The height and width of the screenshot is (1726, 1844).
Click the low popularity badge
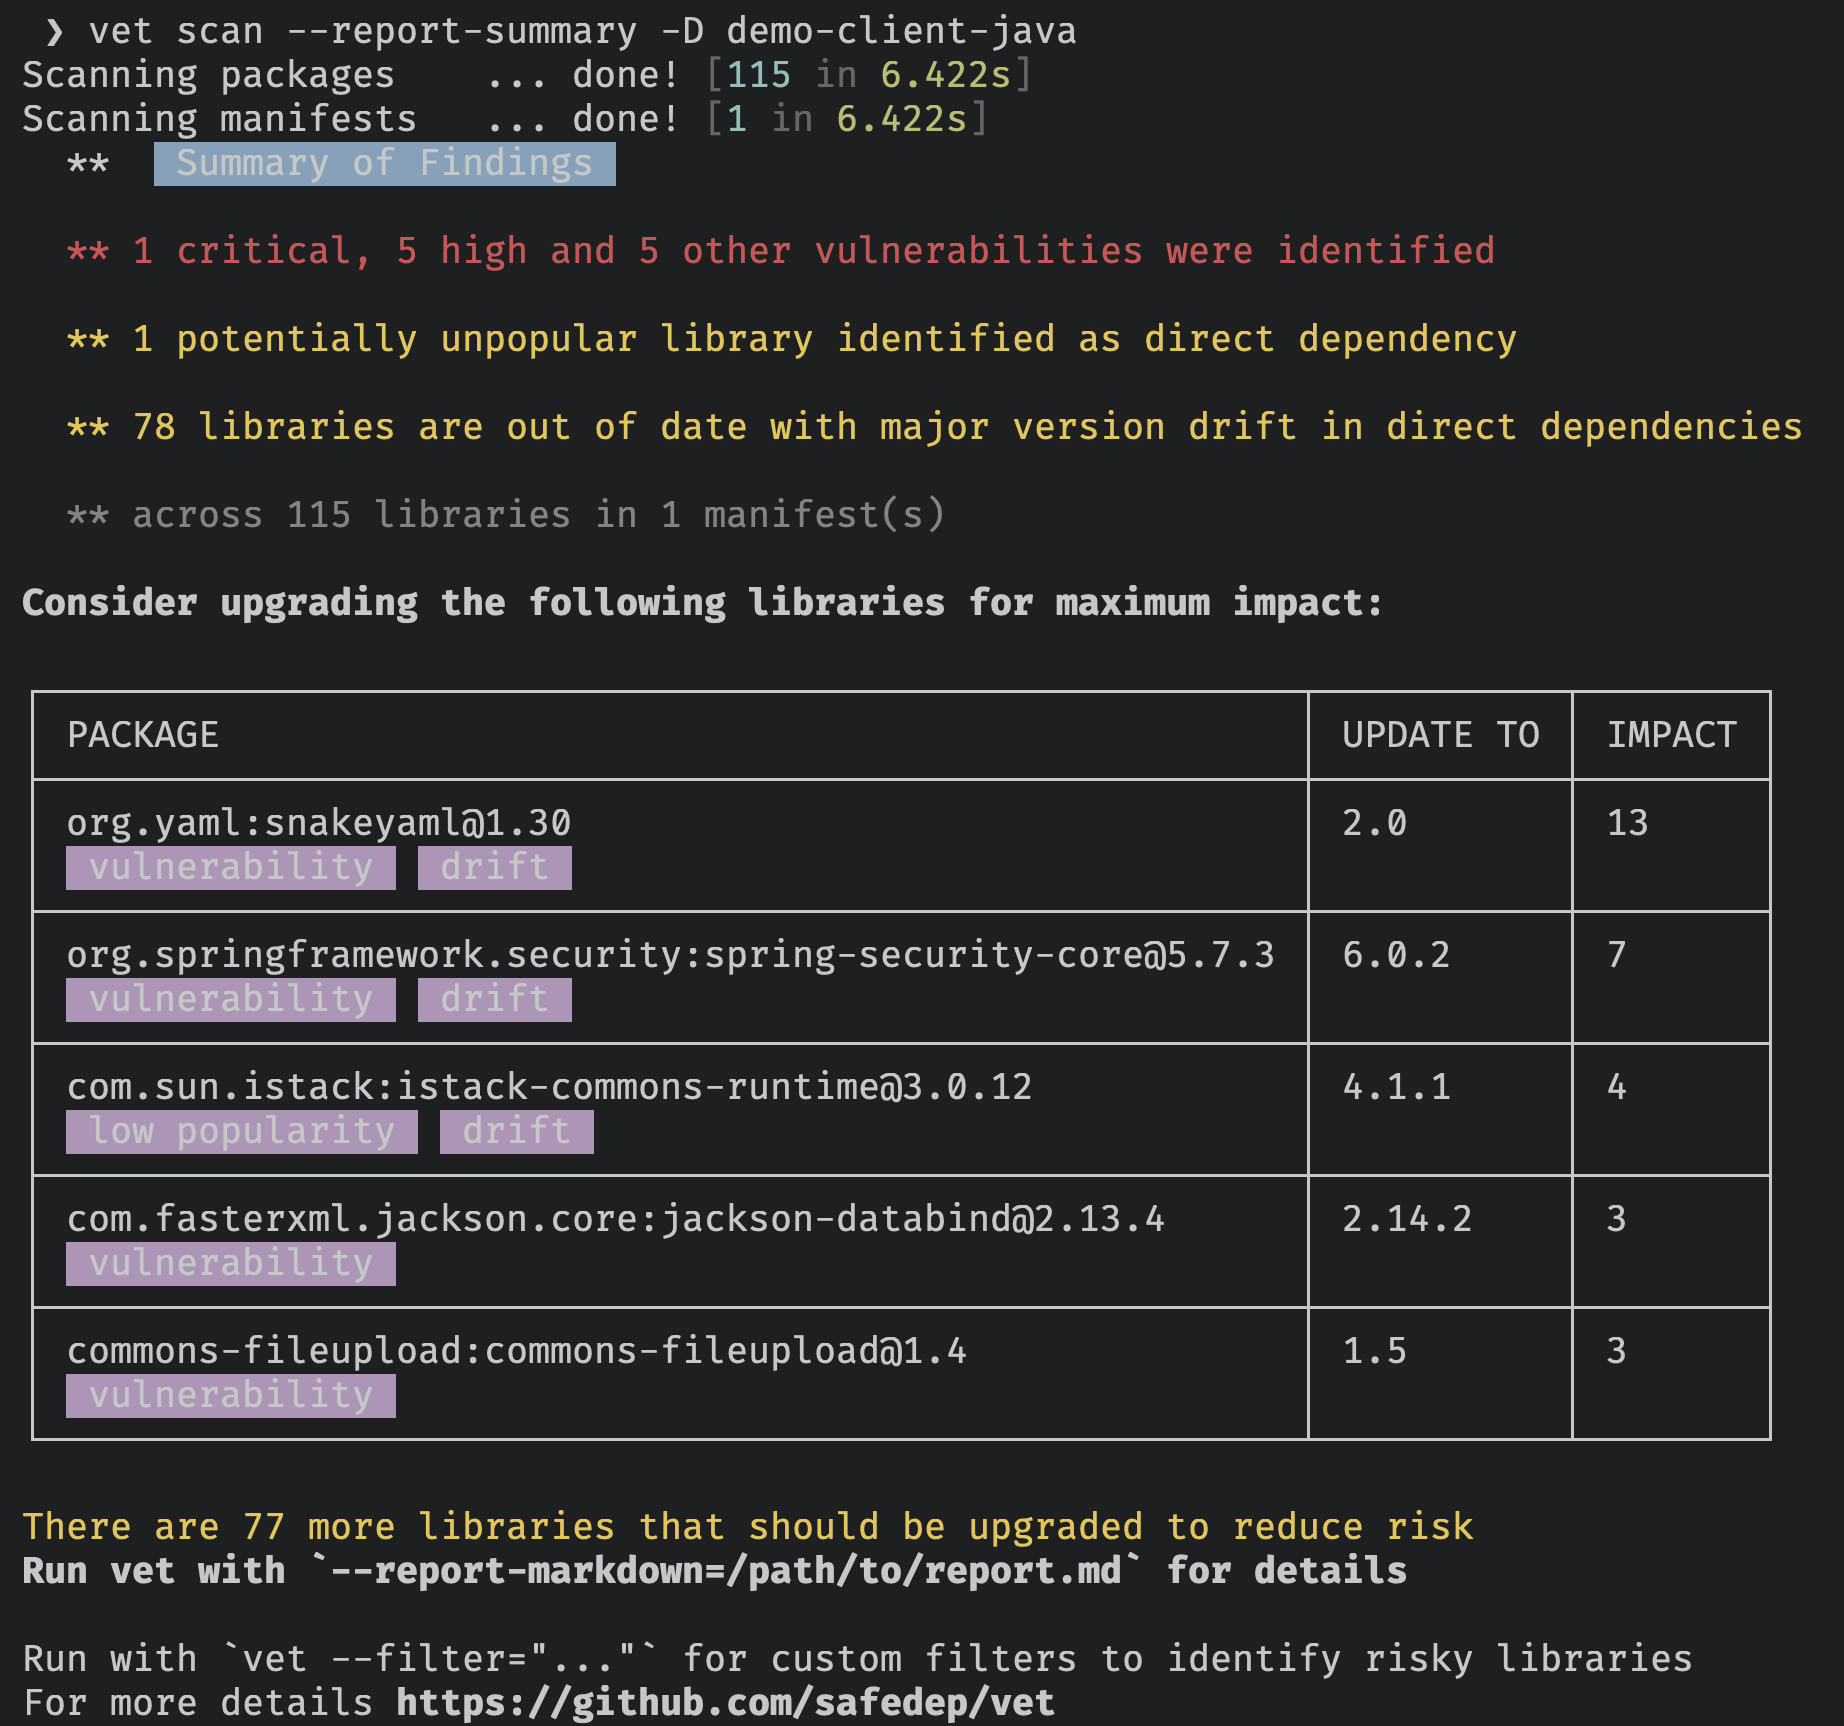pyautogui.click(x=241, y=1131)
